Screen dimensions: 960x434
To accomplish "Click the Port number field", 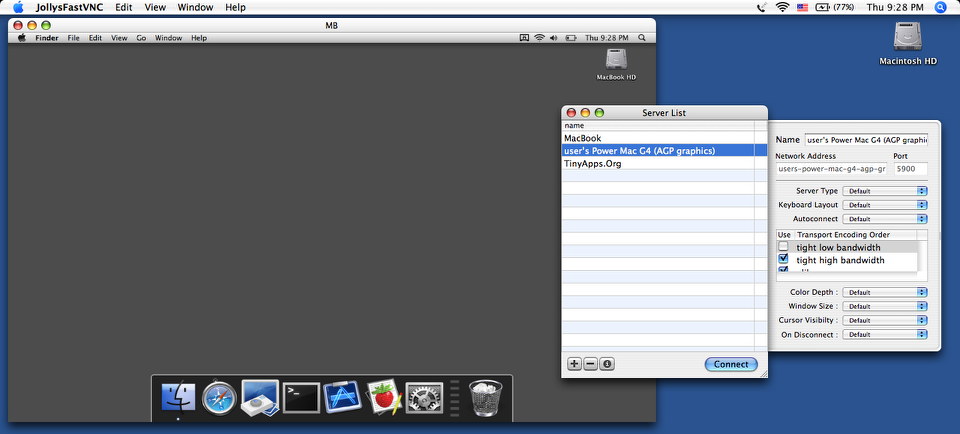I will coord(909,169).
